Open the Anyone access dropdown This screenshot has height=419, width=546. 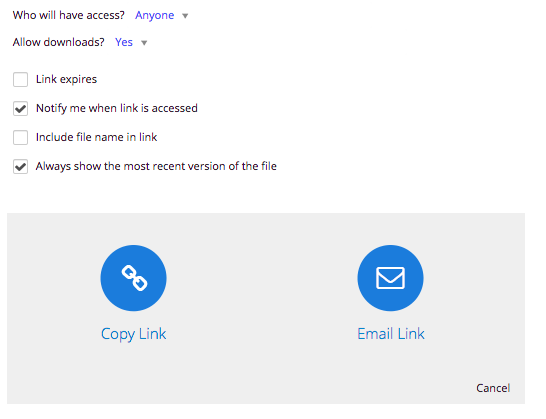(x=155, y=15)
